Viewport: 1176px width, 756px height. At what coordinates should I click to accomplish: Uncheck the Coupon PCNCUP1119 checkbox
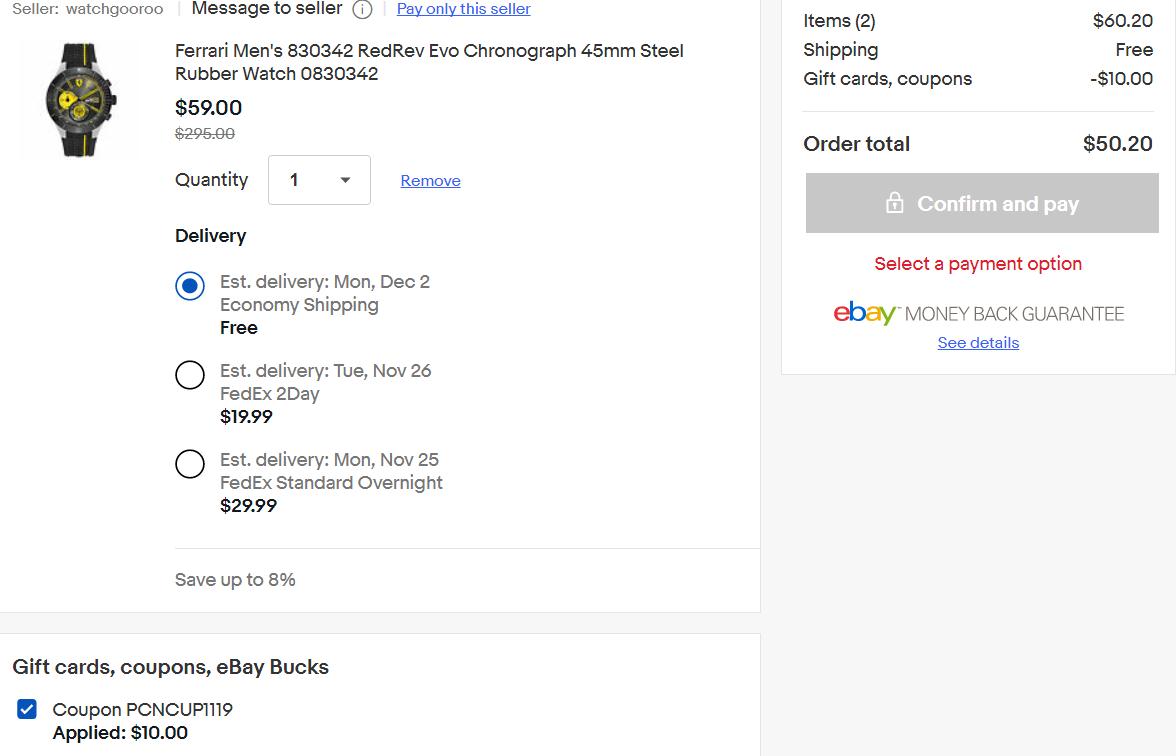point(27,709)
